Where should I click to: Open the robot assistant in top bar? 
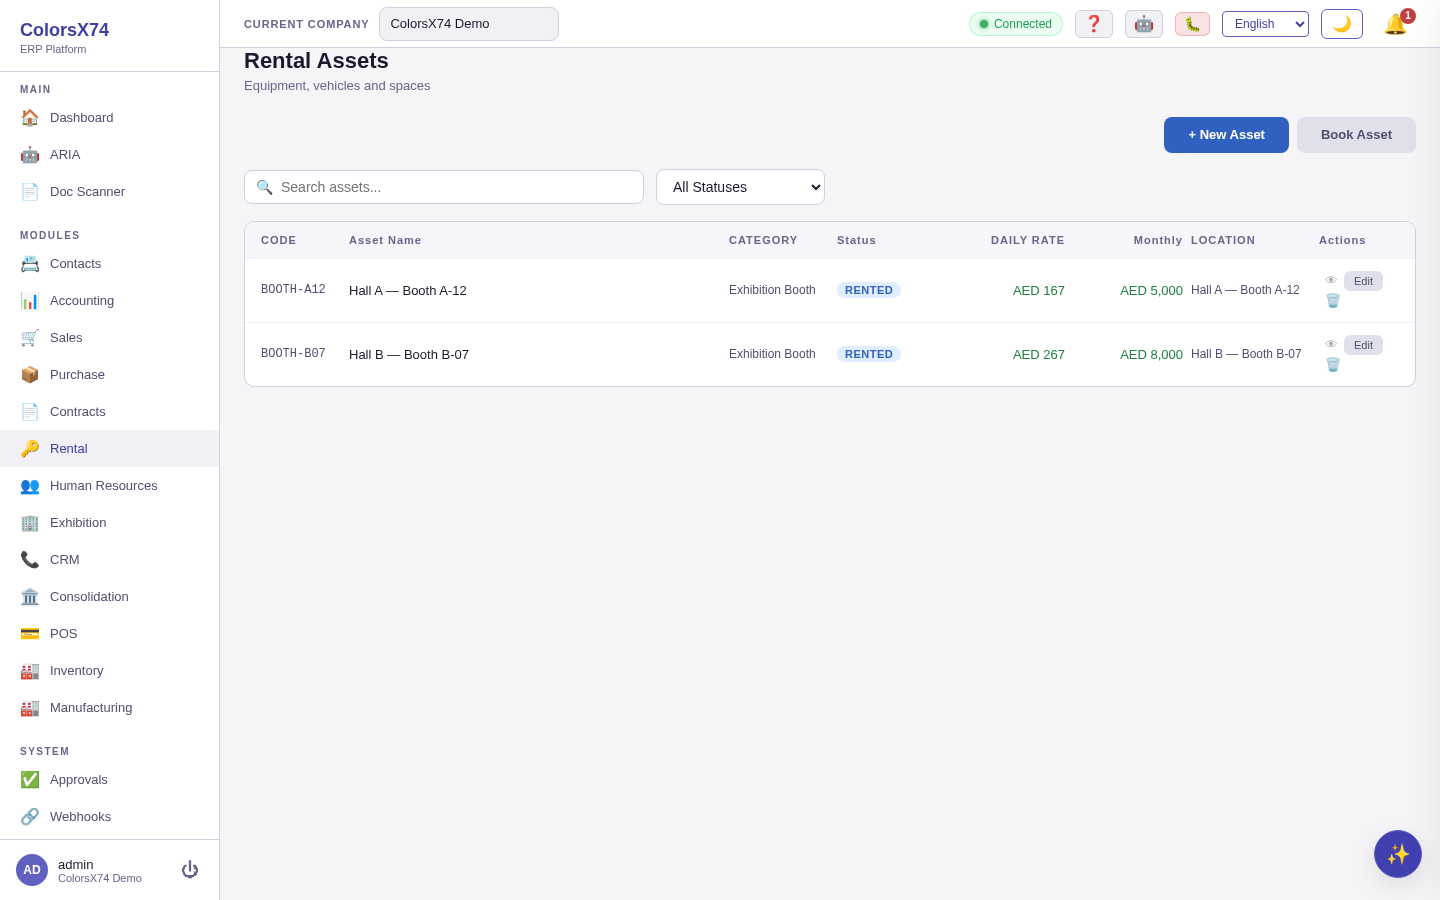[x=1144, y=24]
